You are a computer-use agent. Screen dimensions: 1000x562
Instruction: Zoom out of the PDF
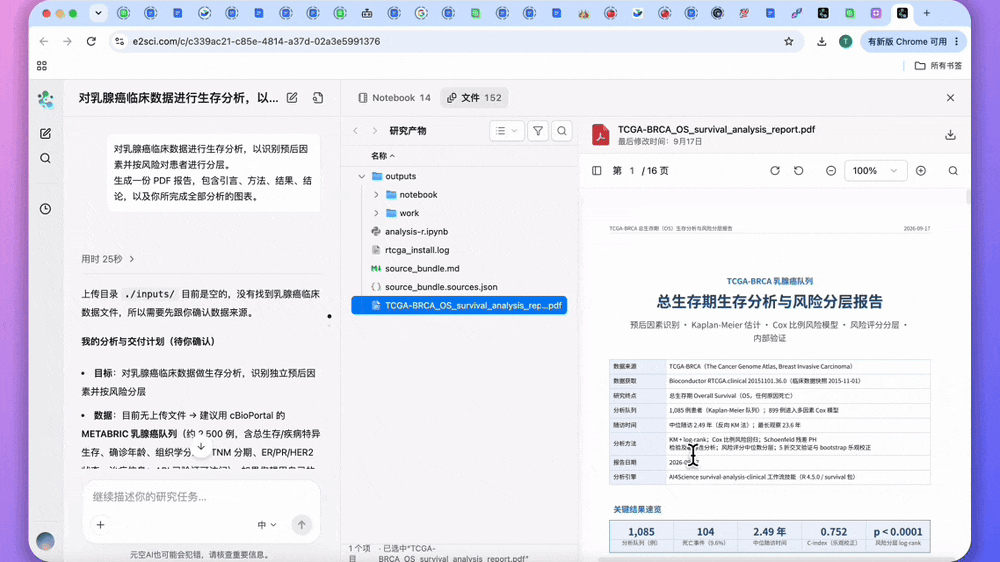click(830, 170)
